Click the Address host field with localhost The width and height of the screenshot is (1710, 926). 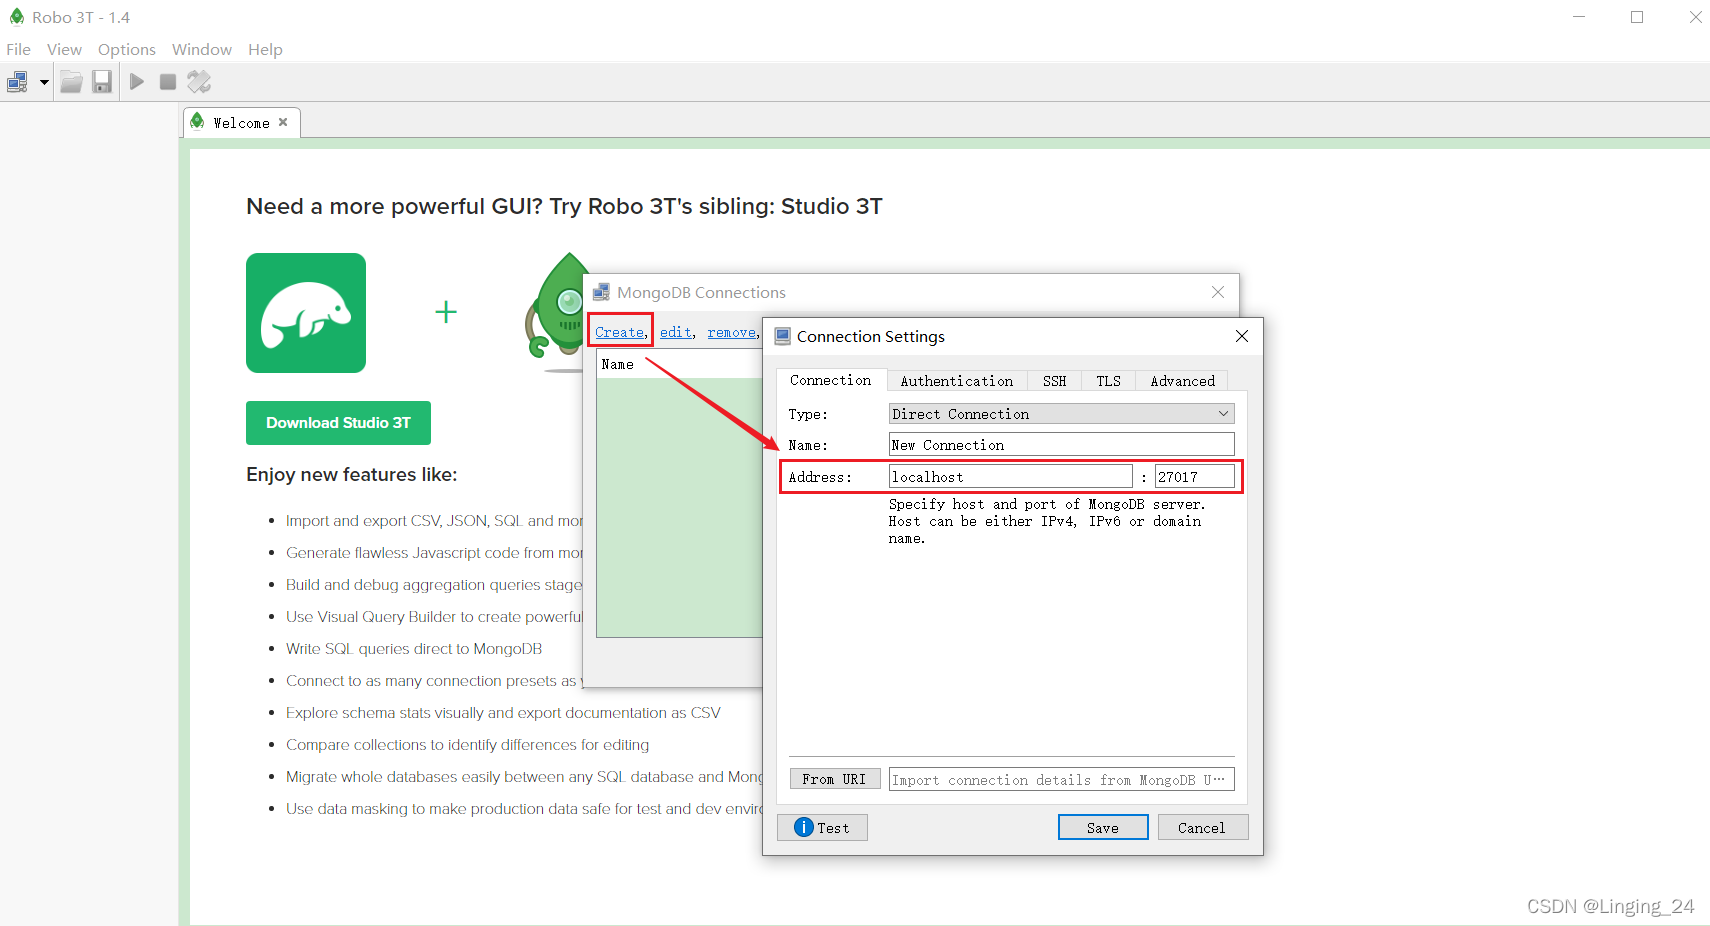coord(1010,476)
